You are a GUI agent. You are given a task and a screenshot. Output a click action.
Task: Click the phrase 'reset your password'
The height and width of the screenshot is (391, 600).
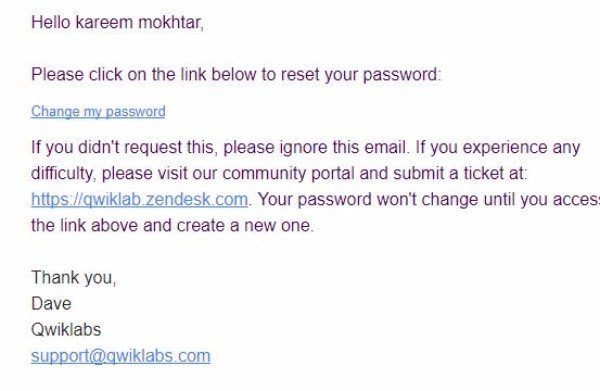click(359, 74)
